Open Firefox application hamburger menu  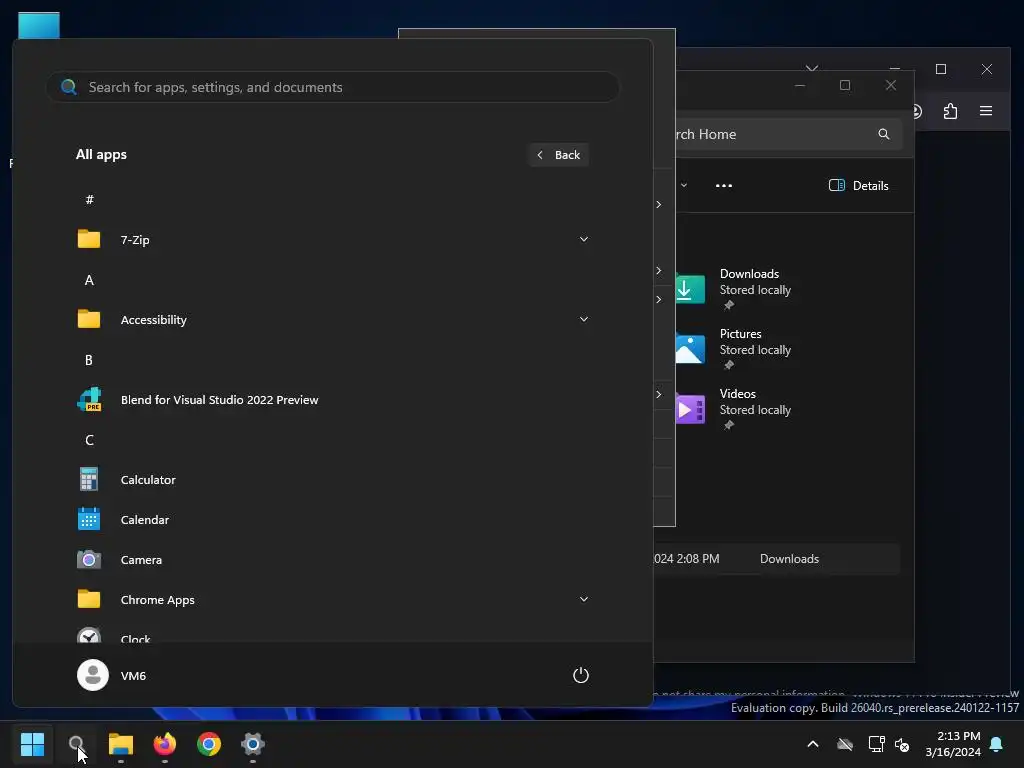(986, 111)
